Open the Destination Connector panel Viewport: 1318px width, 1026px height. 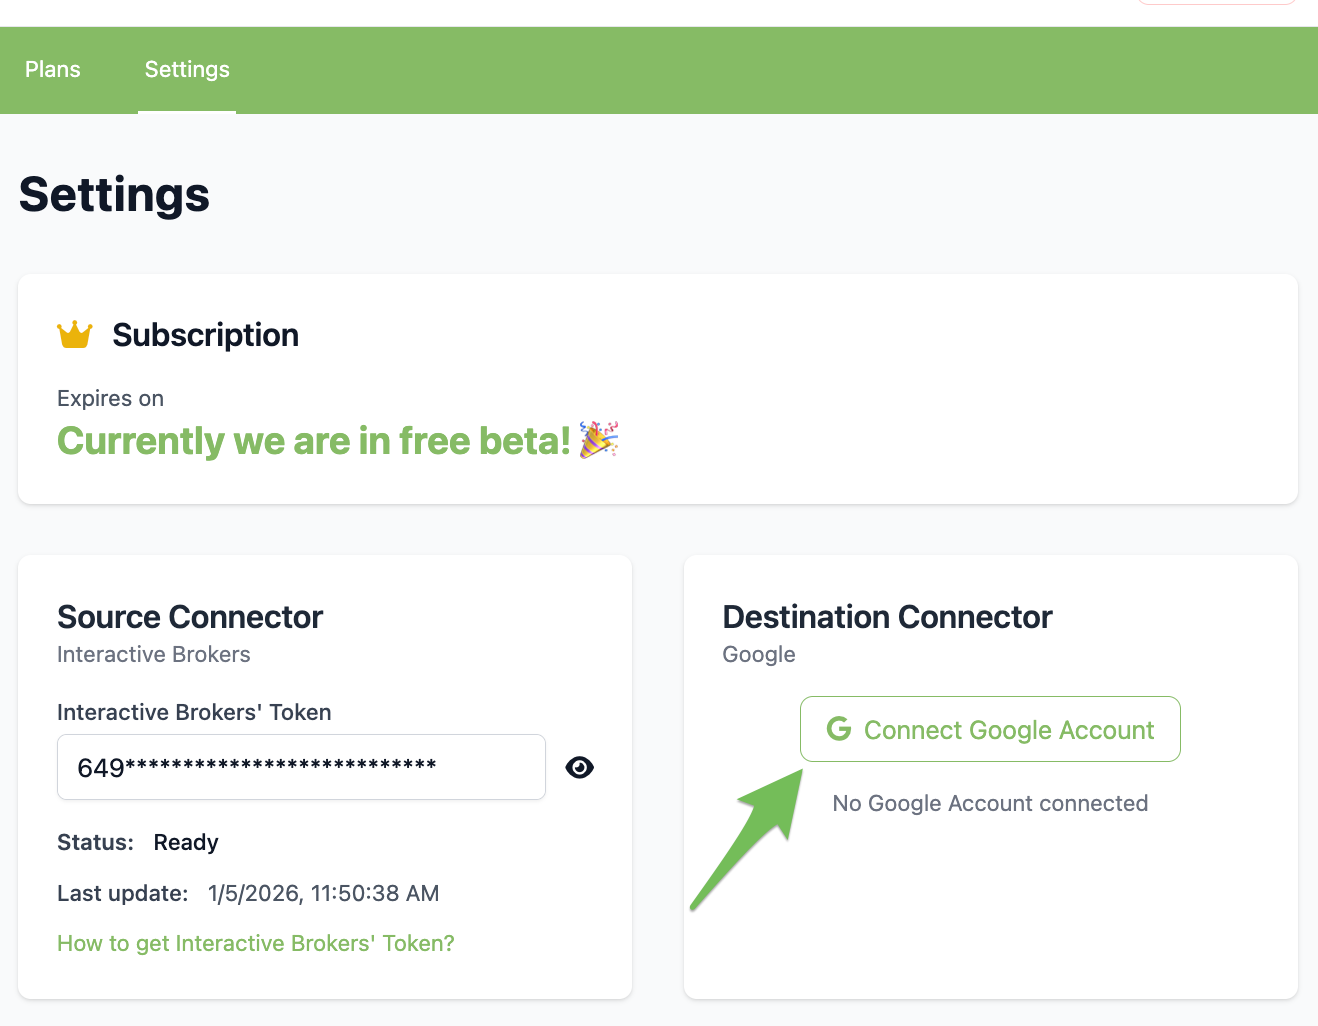pyautogui.click(x=887, y=617)
